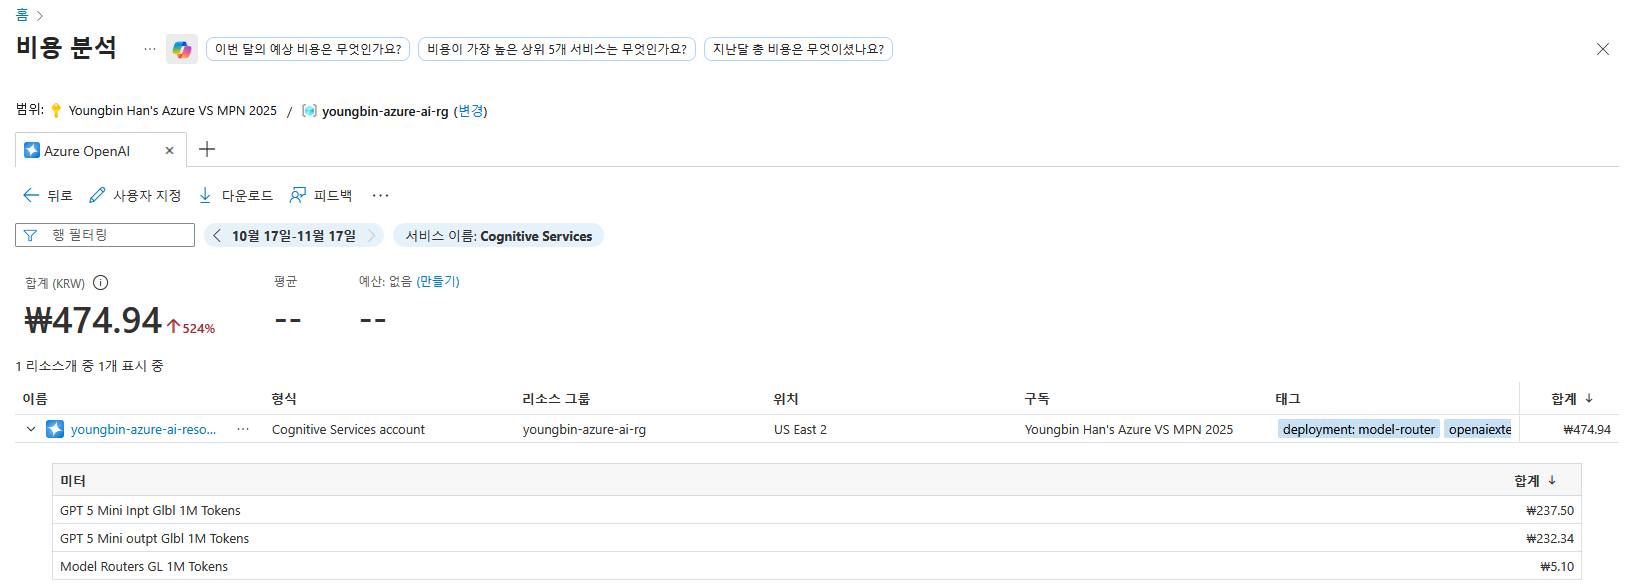The height and width of the screenshot is (588, 1627).
Task: Click the 변경 scope change link
Action: (x=470, y=111)
